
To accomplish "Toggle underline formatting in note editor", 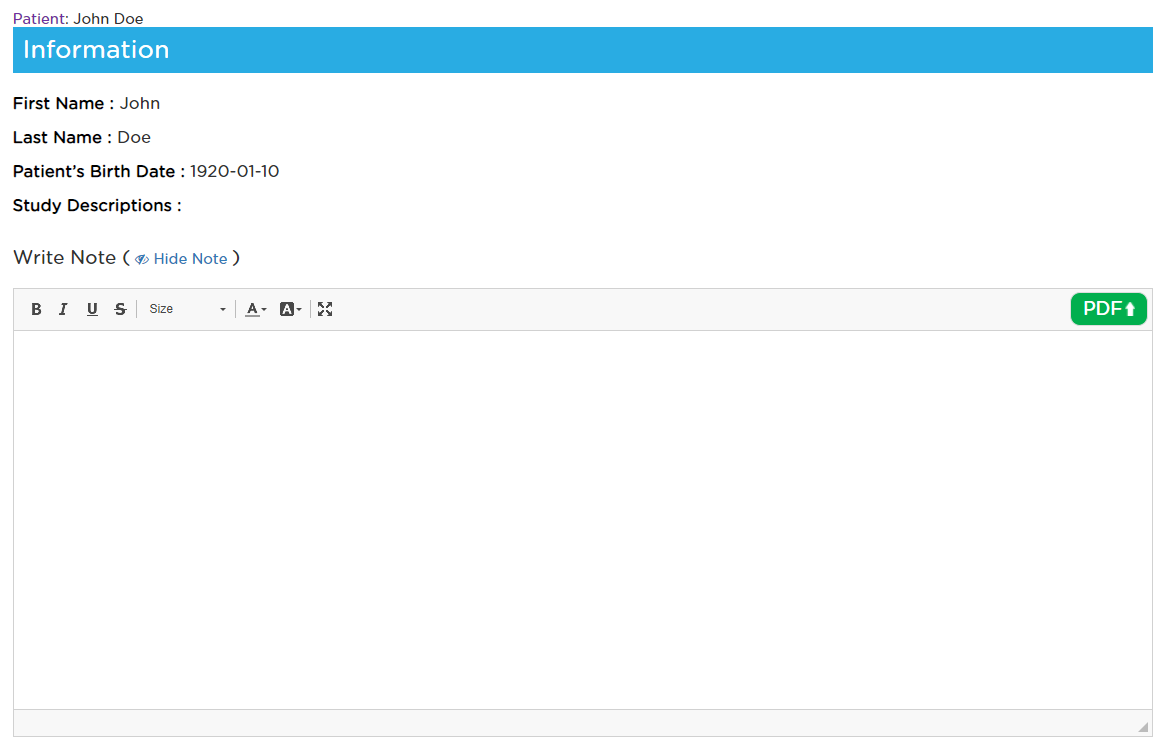I will (92, 309).
